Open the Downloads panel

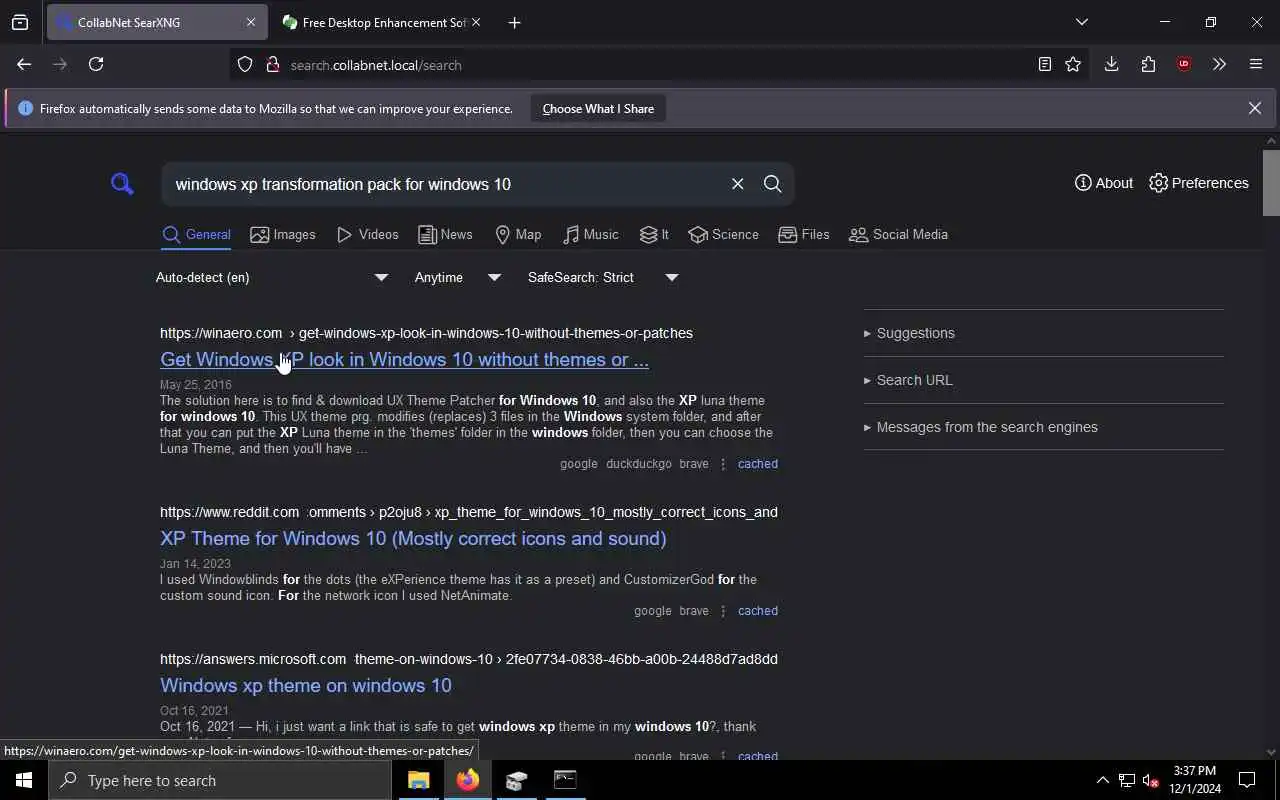(1111, 64)
